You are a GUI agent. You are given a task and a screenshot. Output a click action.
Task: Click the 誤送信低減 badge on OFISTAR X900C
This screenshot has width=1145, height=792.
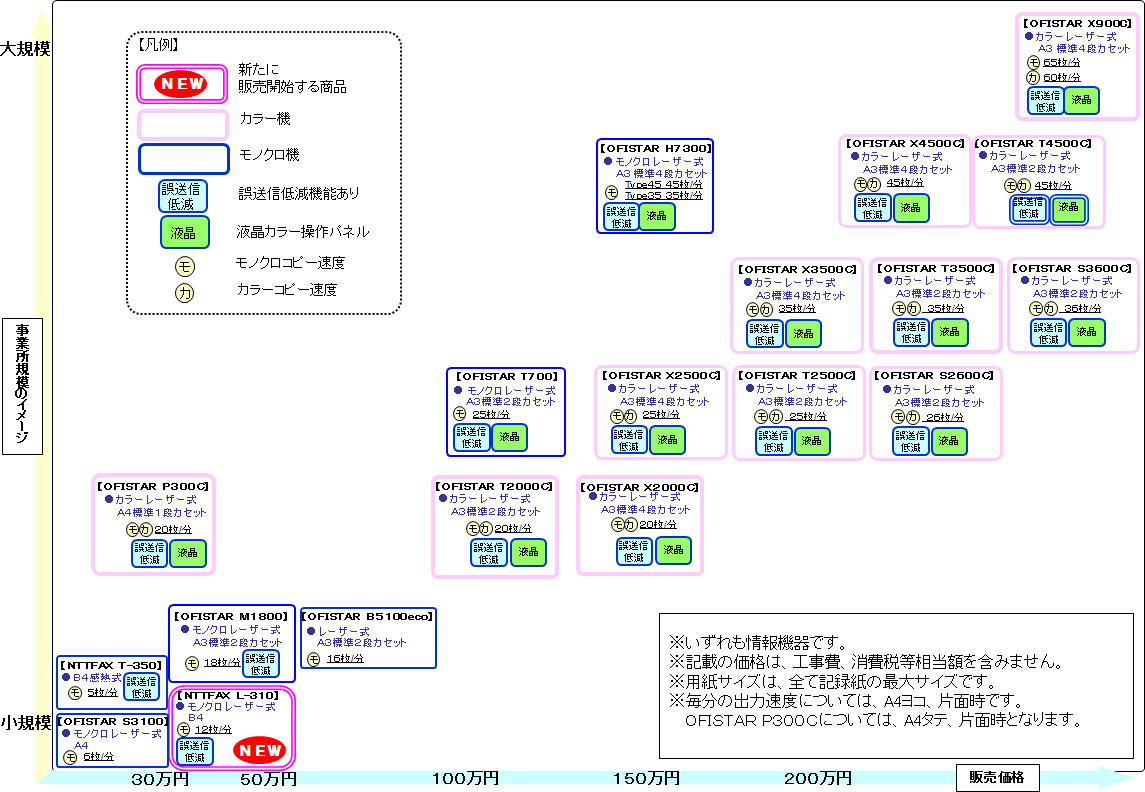click(x=1046, y=101)
